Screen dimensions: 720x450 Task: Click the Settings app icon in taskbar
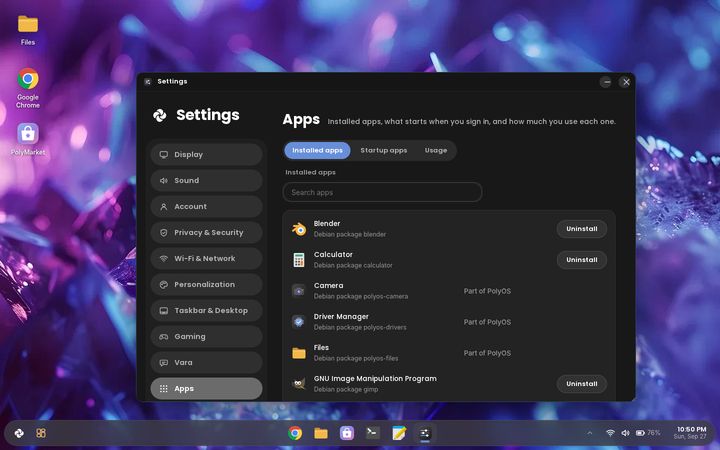425,433
